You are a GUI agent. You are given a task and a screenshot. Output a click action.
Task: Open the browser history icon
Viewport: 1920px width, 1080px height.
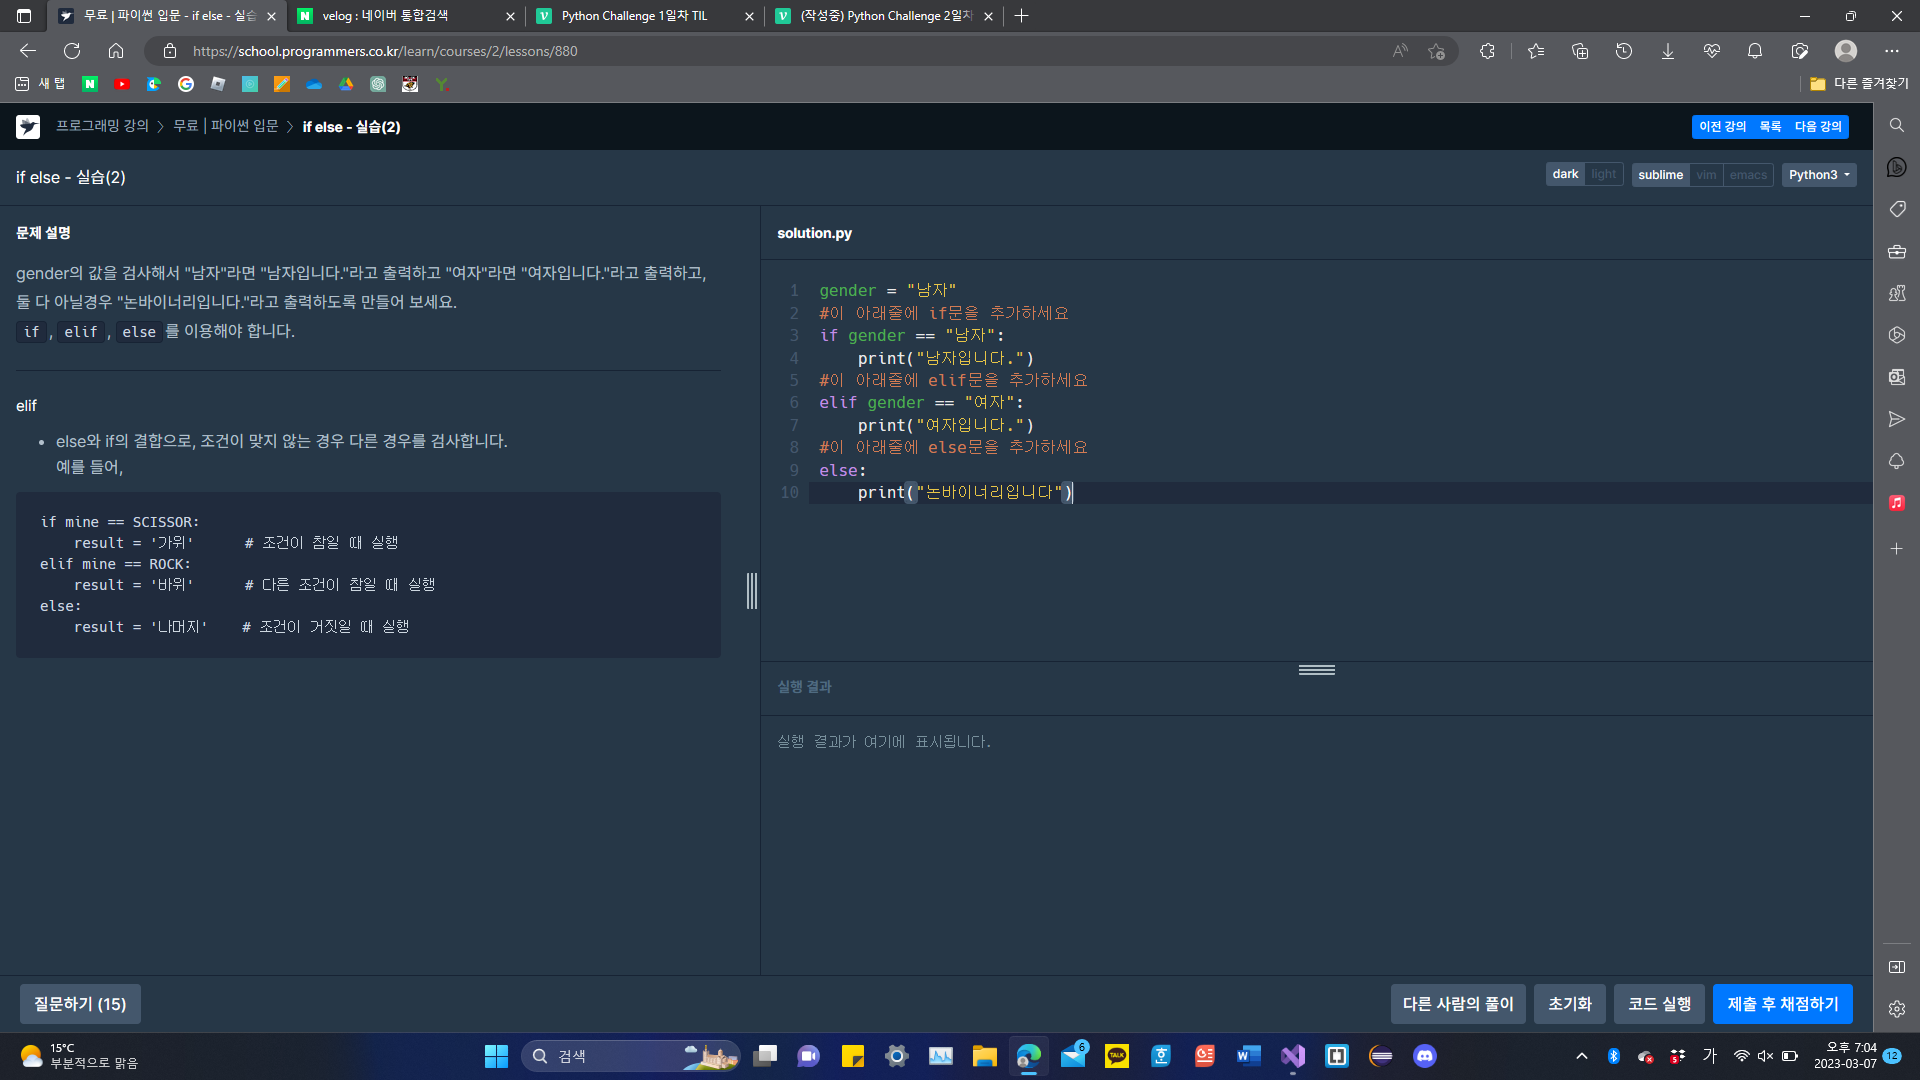click(x=1623, y=51)
